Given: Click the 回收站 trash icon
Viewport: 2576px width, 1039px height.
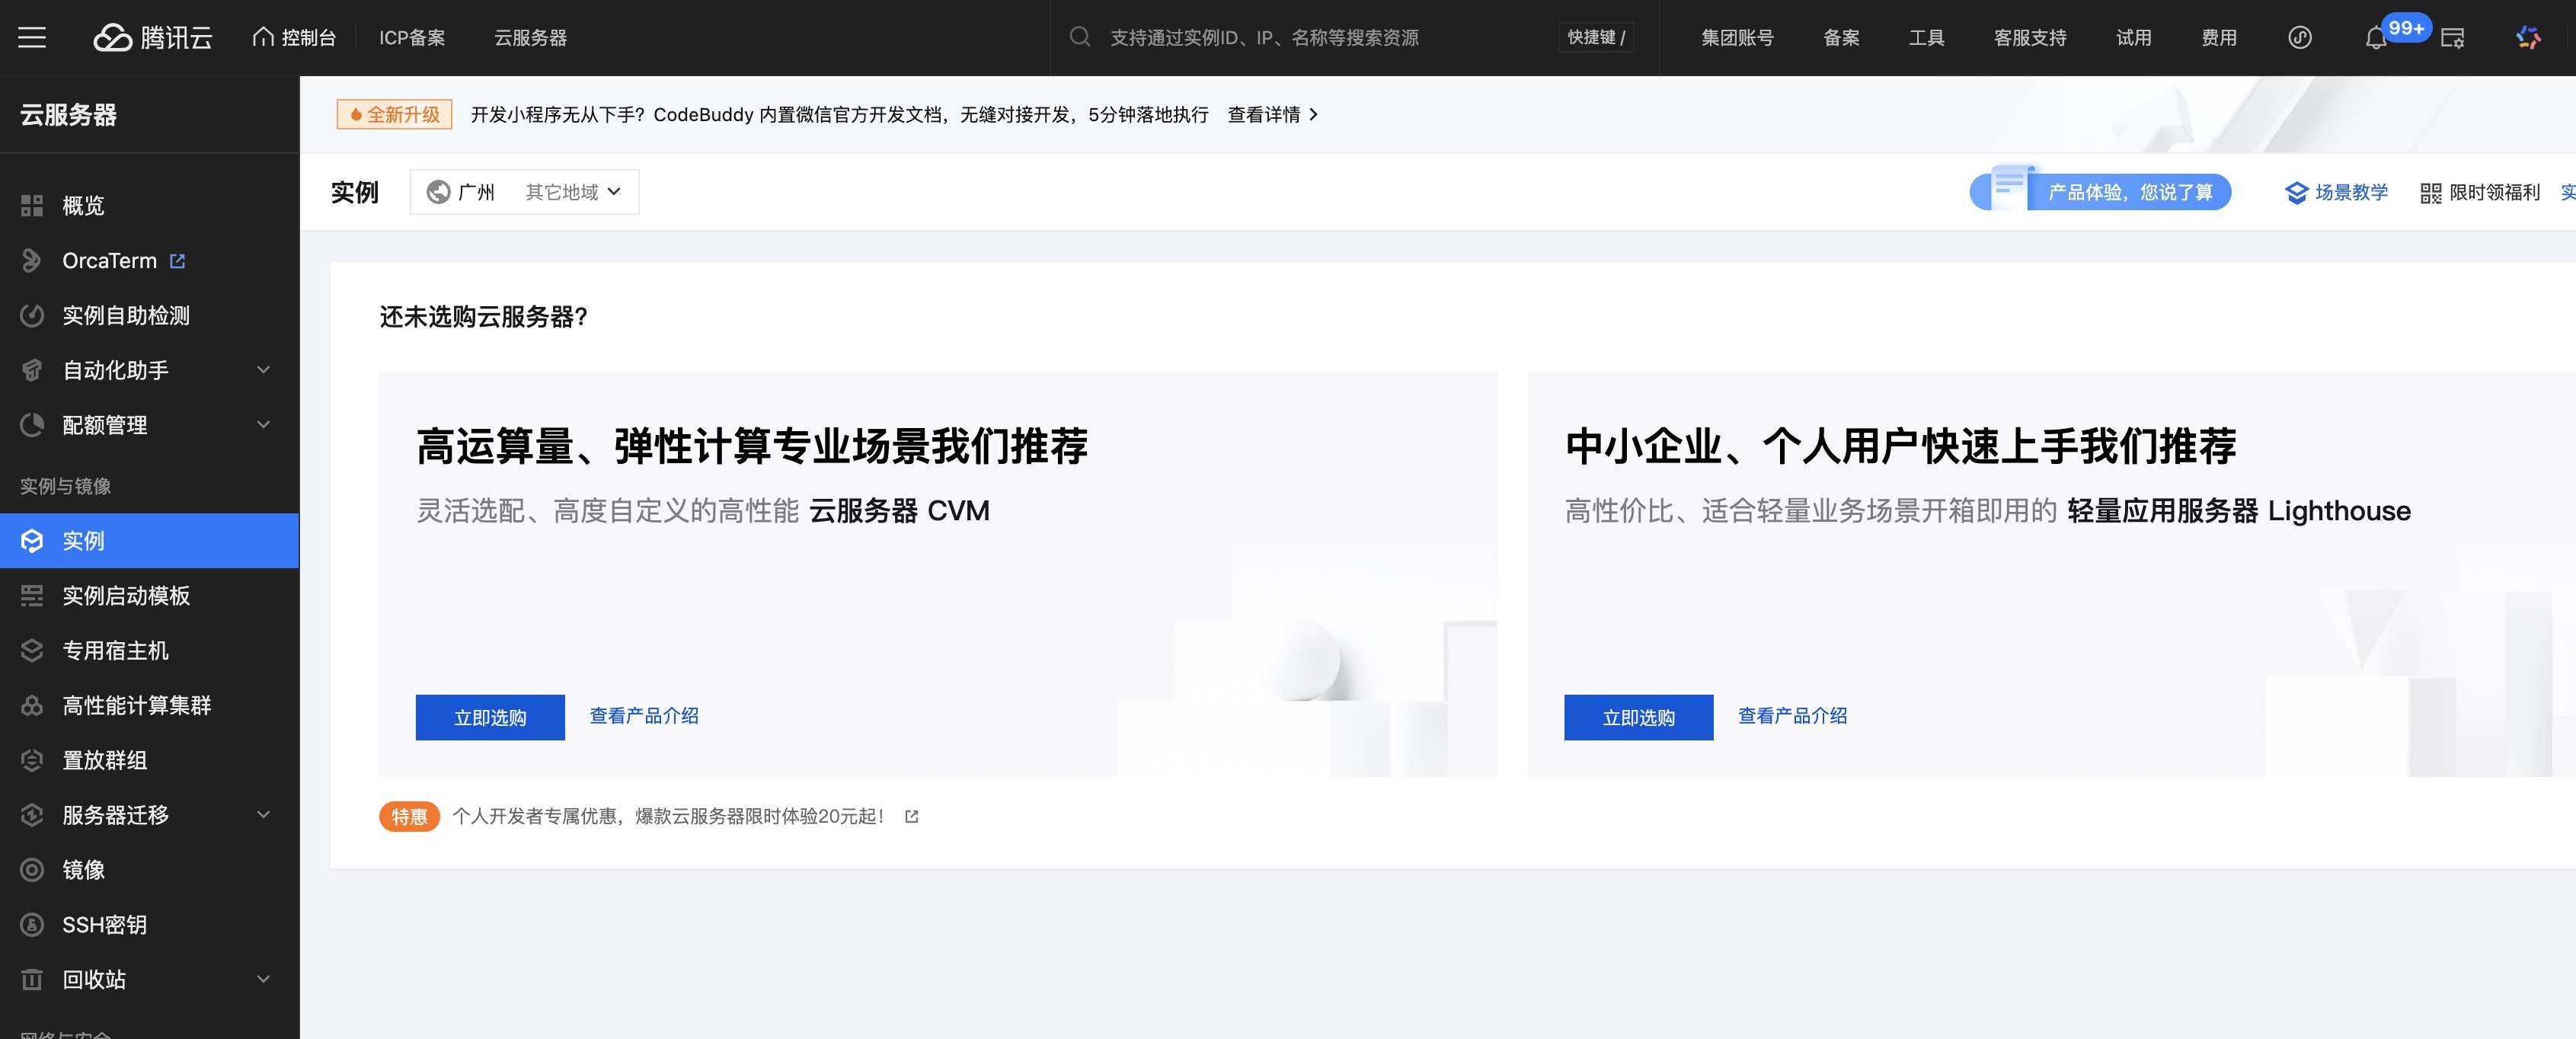Looking at the screenshot, I should [x=32, y=980].
